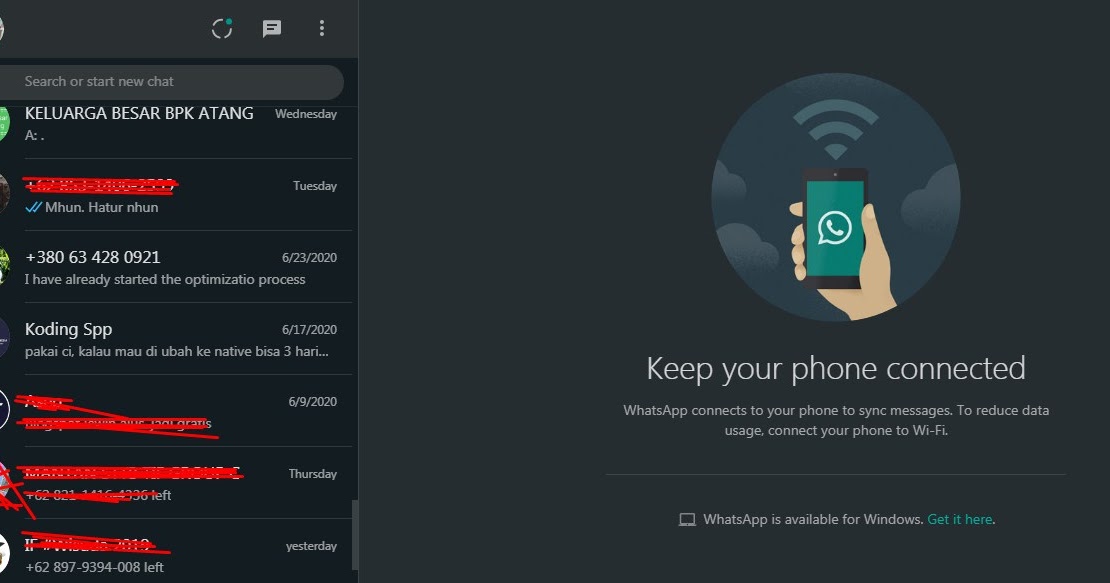Click the avatar of the yesterday chat
The image size is (1110, 583).
[4, 553]
